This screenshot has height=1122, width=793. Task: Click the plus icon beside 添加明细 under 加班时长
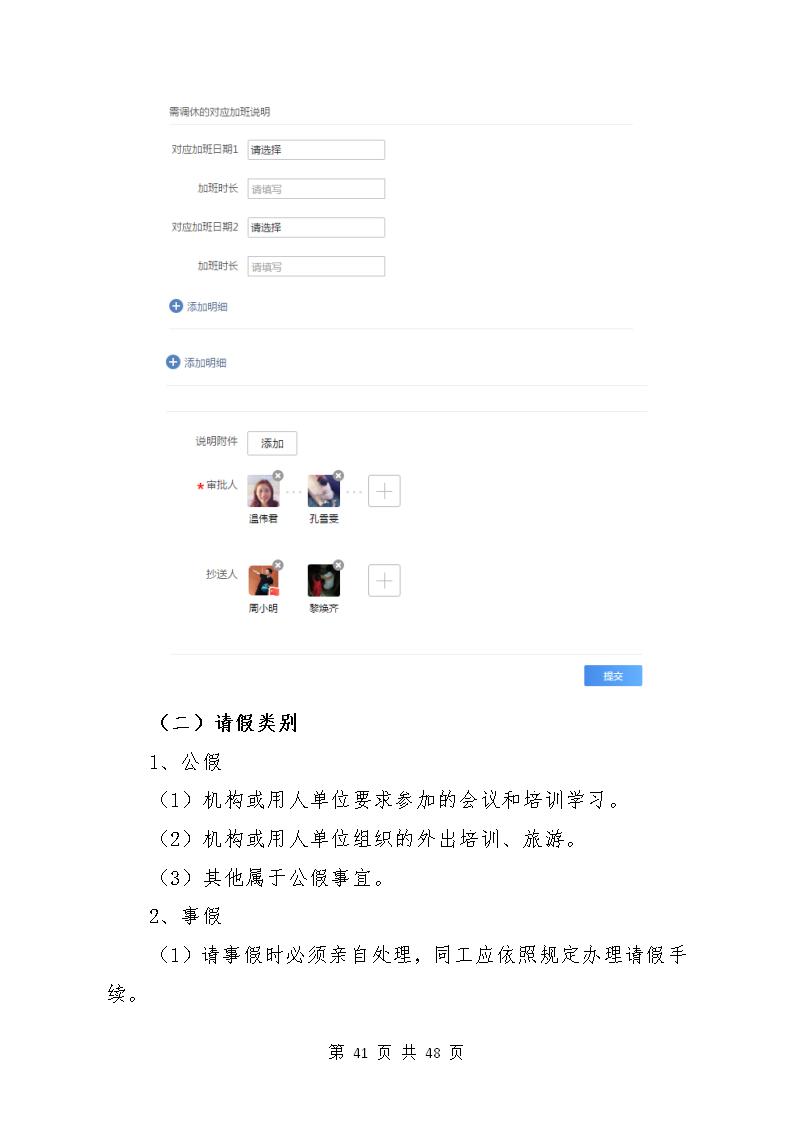pos(176,306)
